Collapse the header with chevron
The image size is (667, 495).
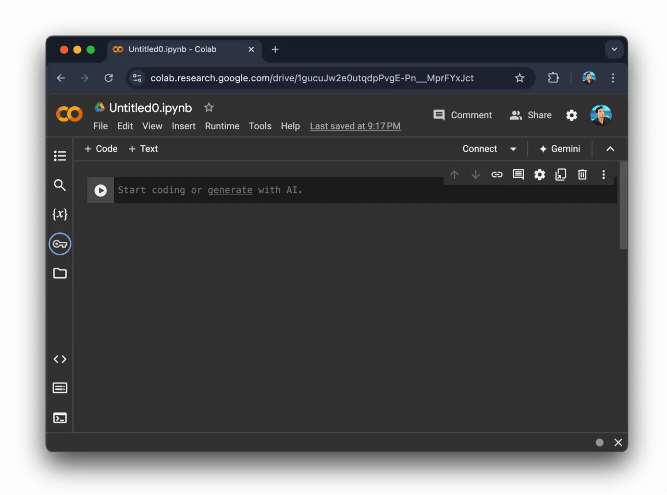click(610, 149)
